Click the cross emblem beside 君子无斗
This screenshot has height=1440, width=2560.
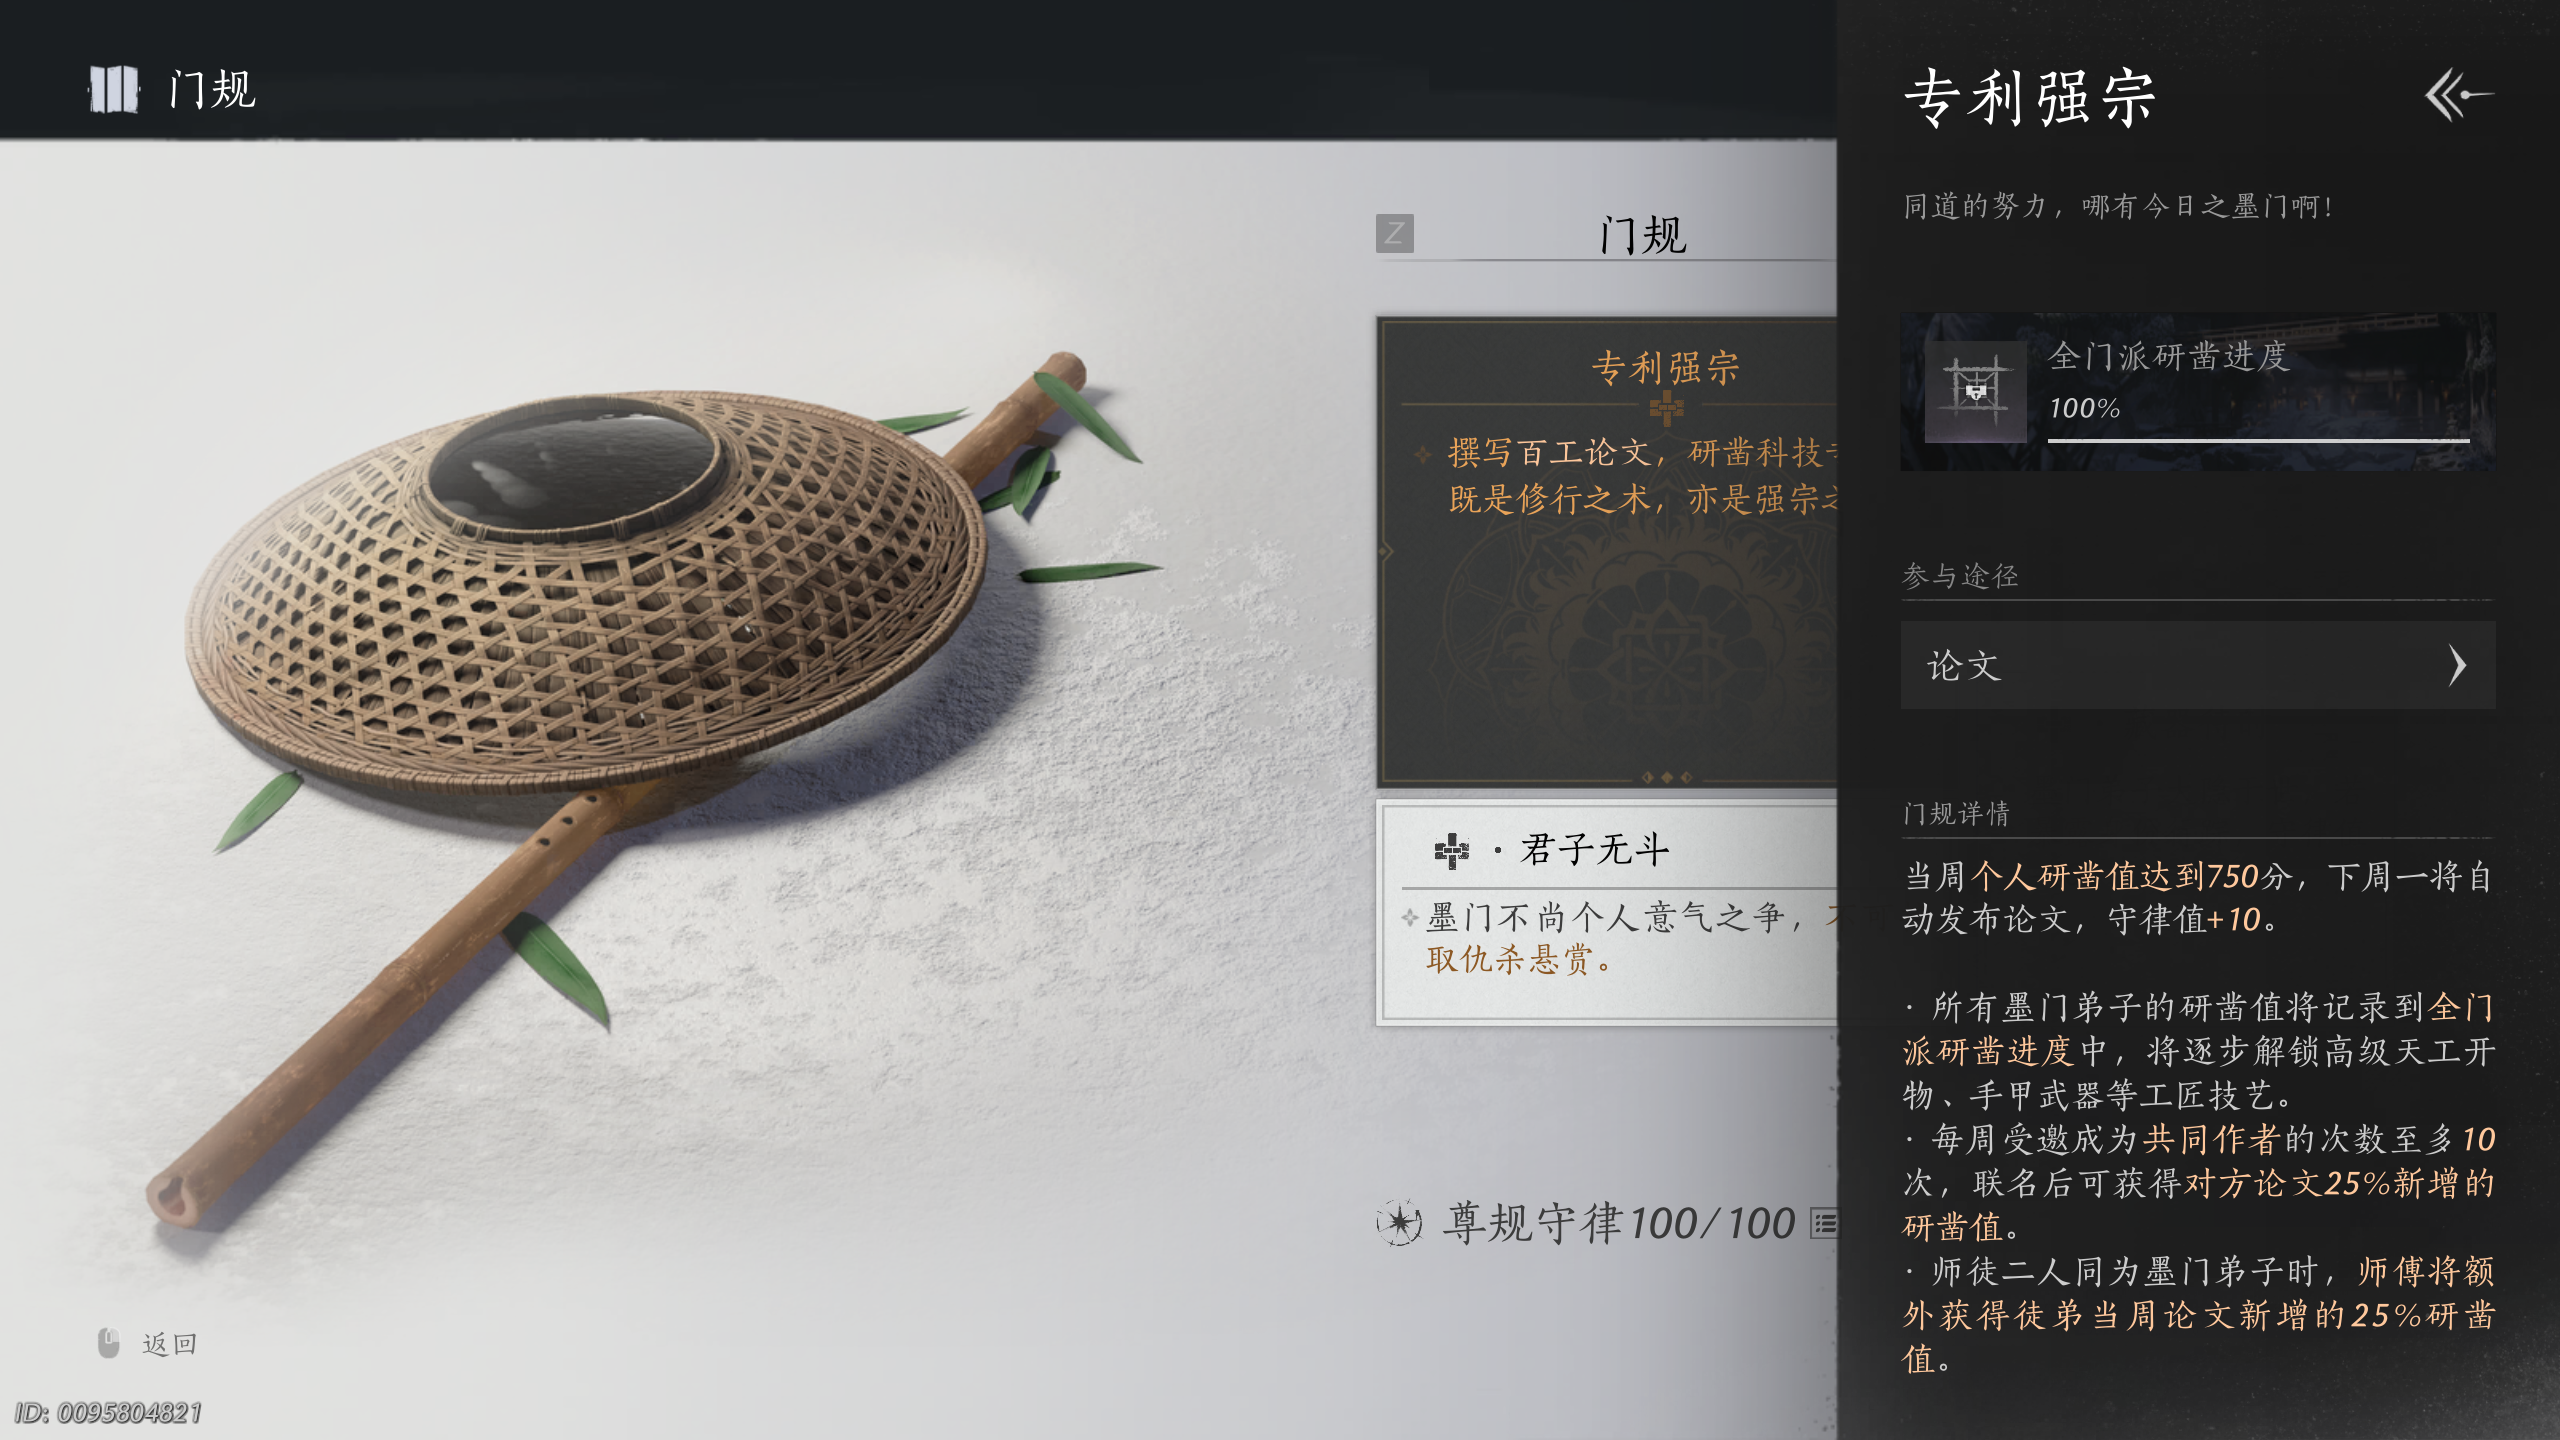click(1451, 851)
